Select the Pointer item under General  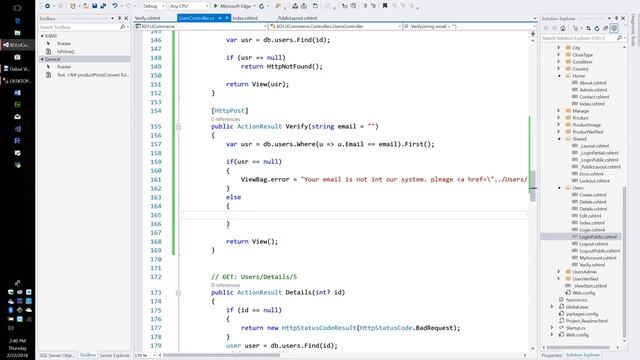64,67
